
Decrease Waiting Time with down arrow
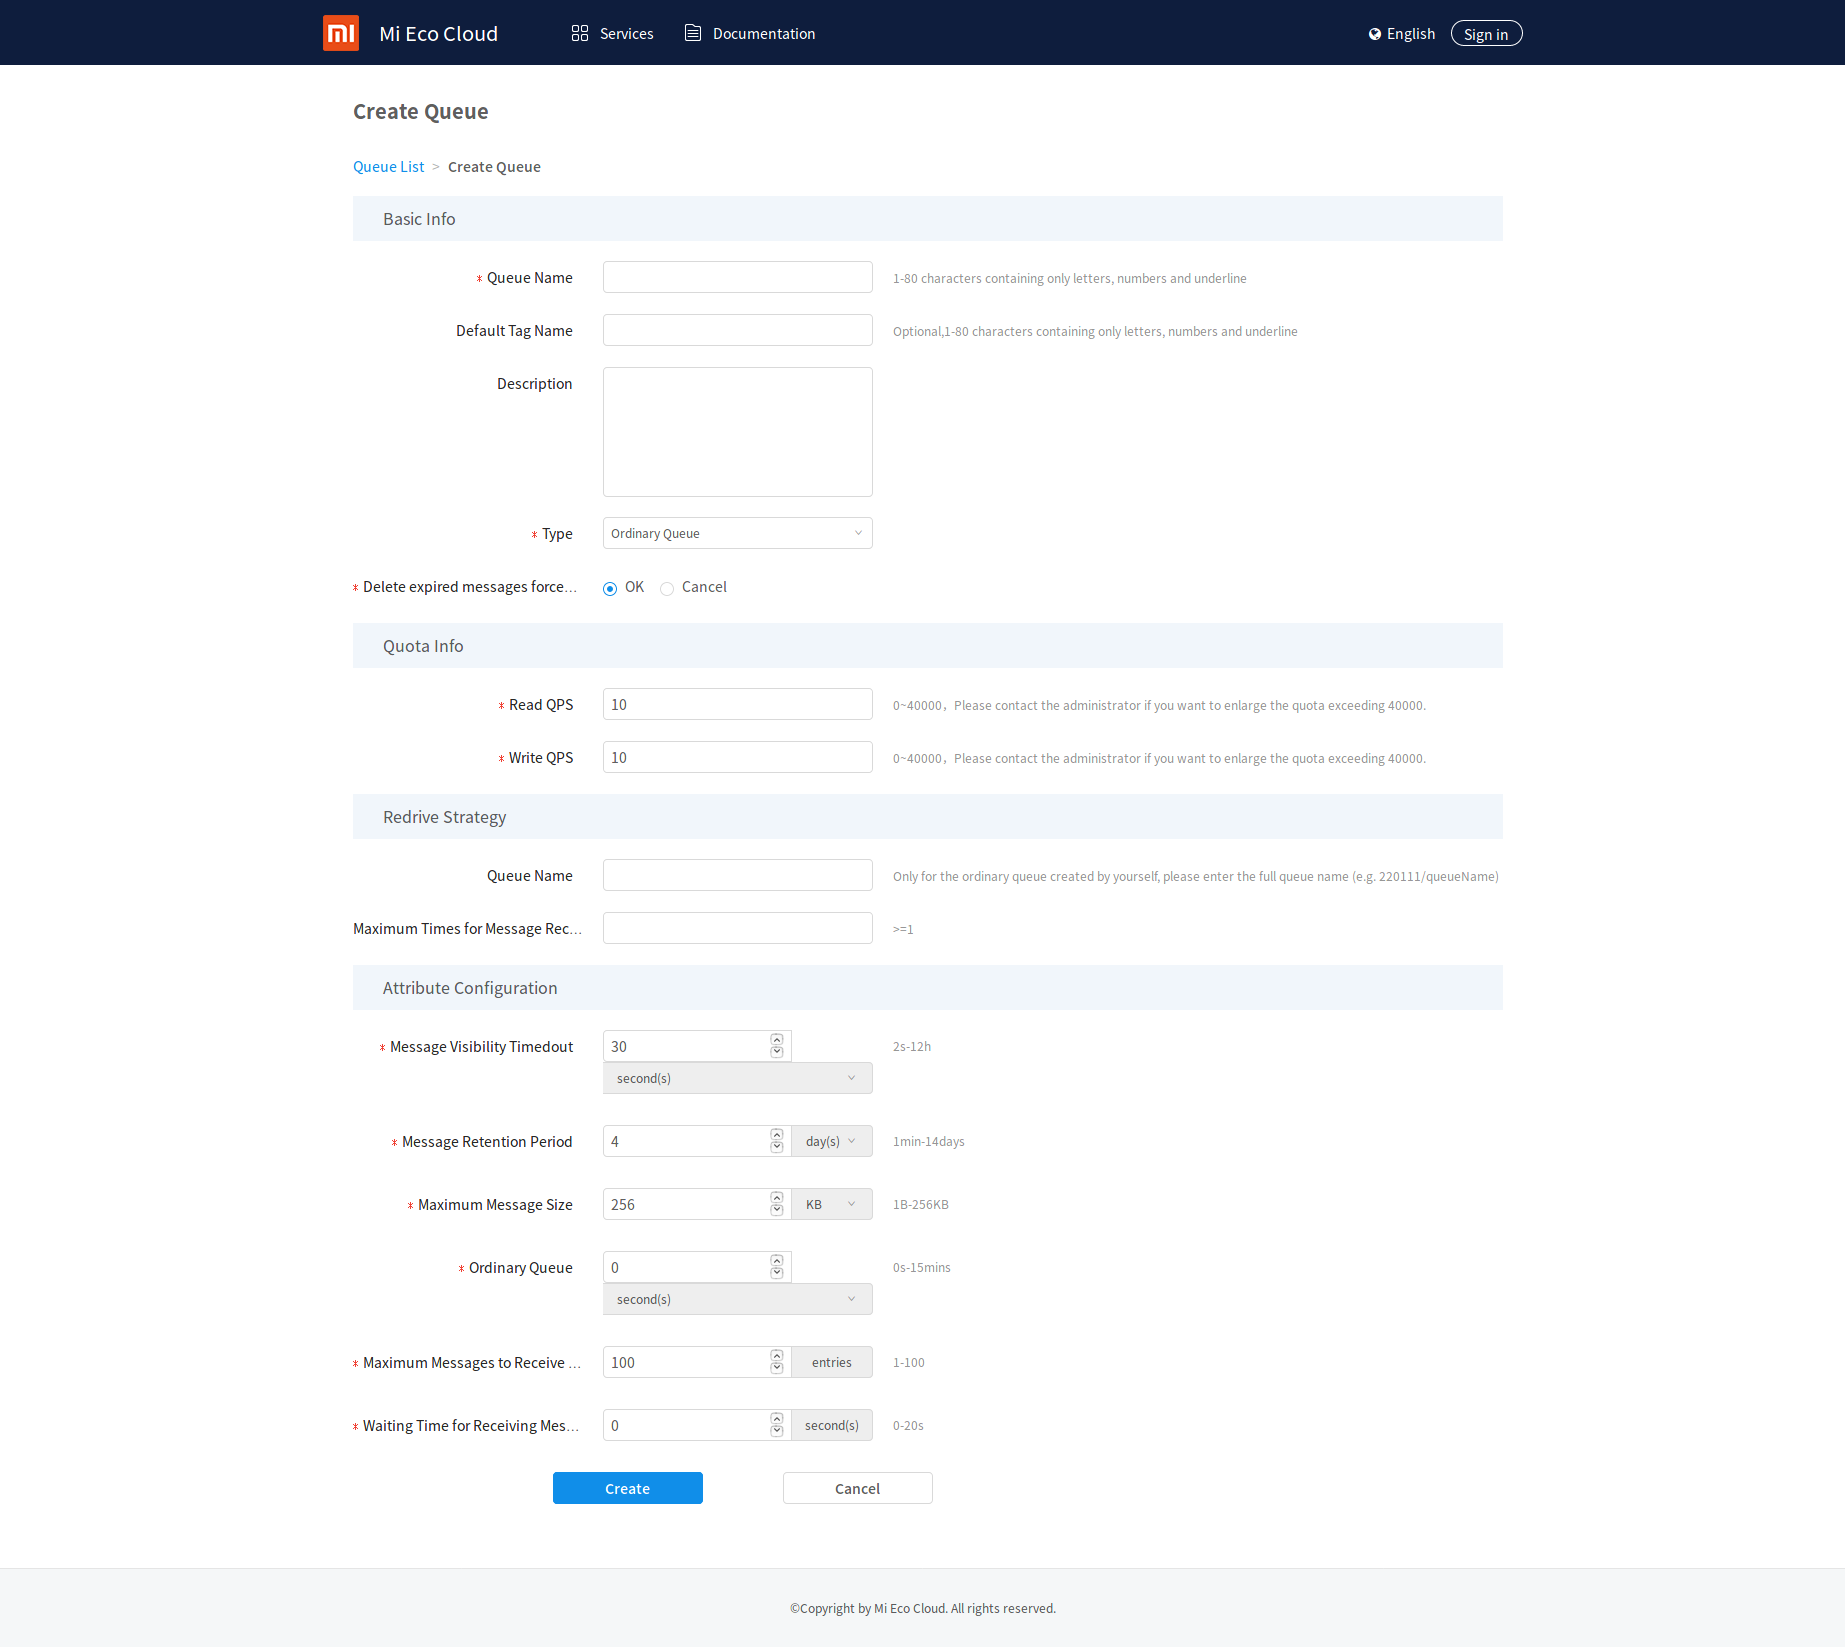[777, 1431]
